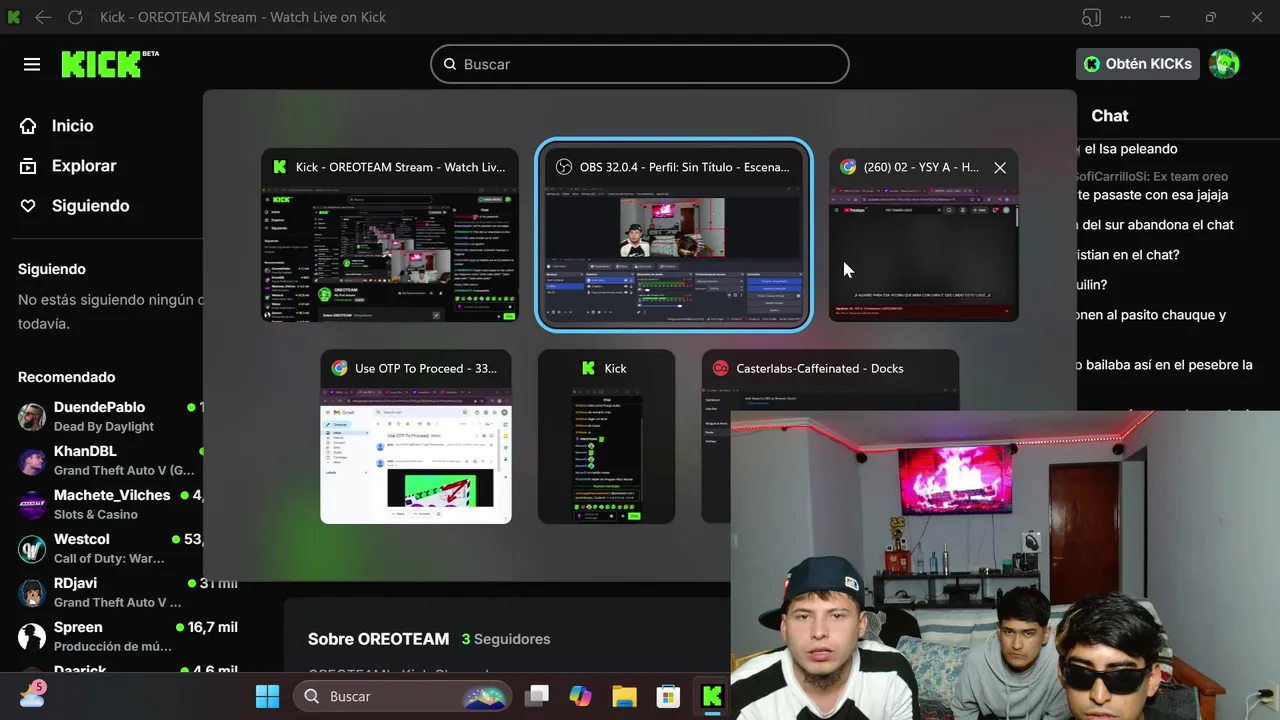Open Copilot from the taskbar
The image size is (1280, 720).
580,696
